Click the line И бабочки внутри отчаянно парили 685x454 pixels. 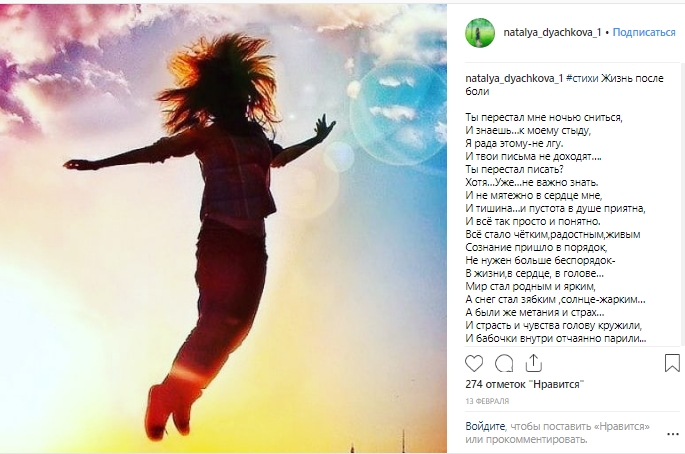(556, 339)
